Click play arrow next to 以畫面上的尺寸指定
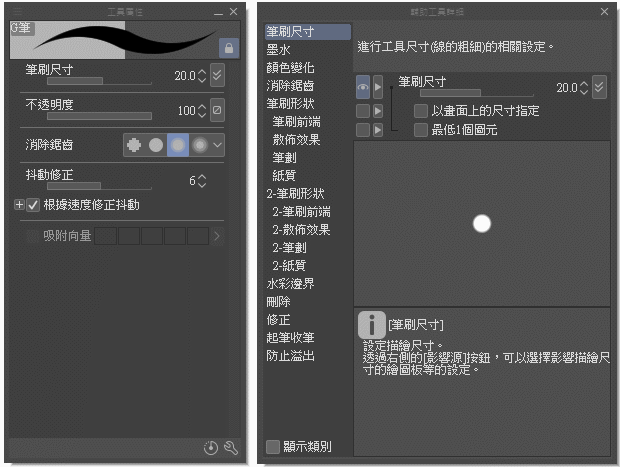This screenshot has width=620, height=467. tap(378, 111)
